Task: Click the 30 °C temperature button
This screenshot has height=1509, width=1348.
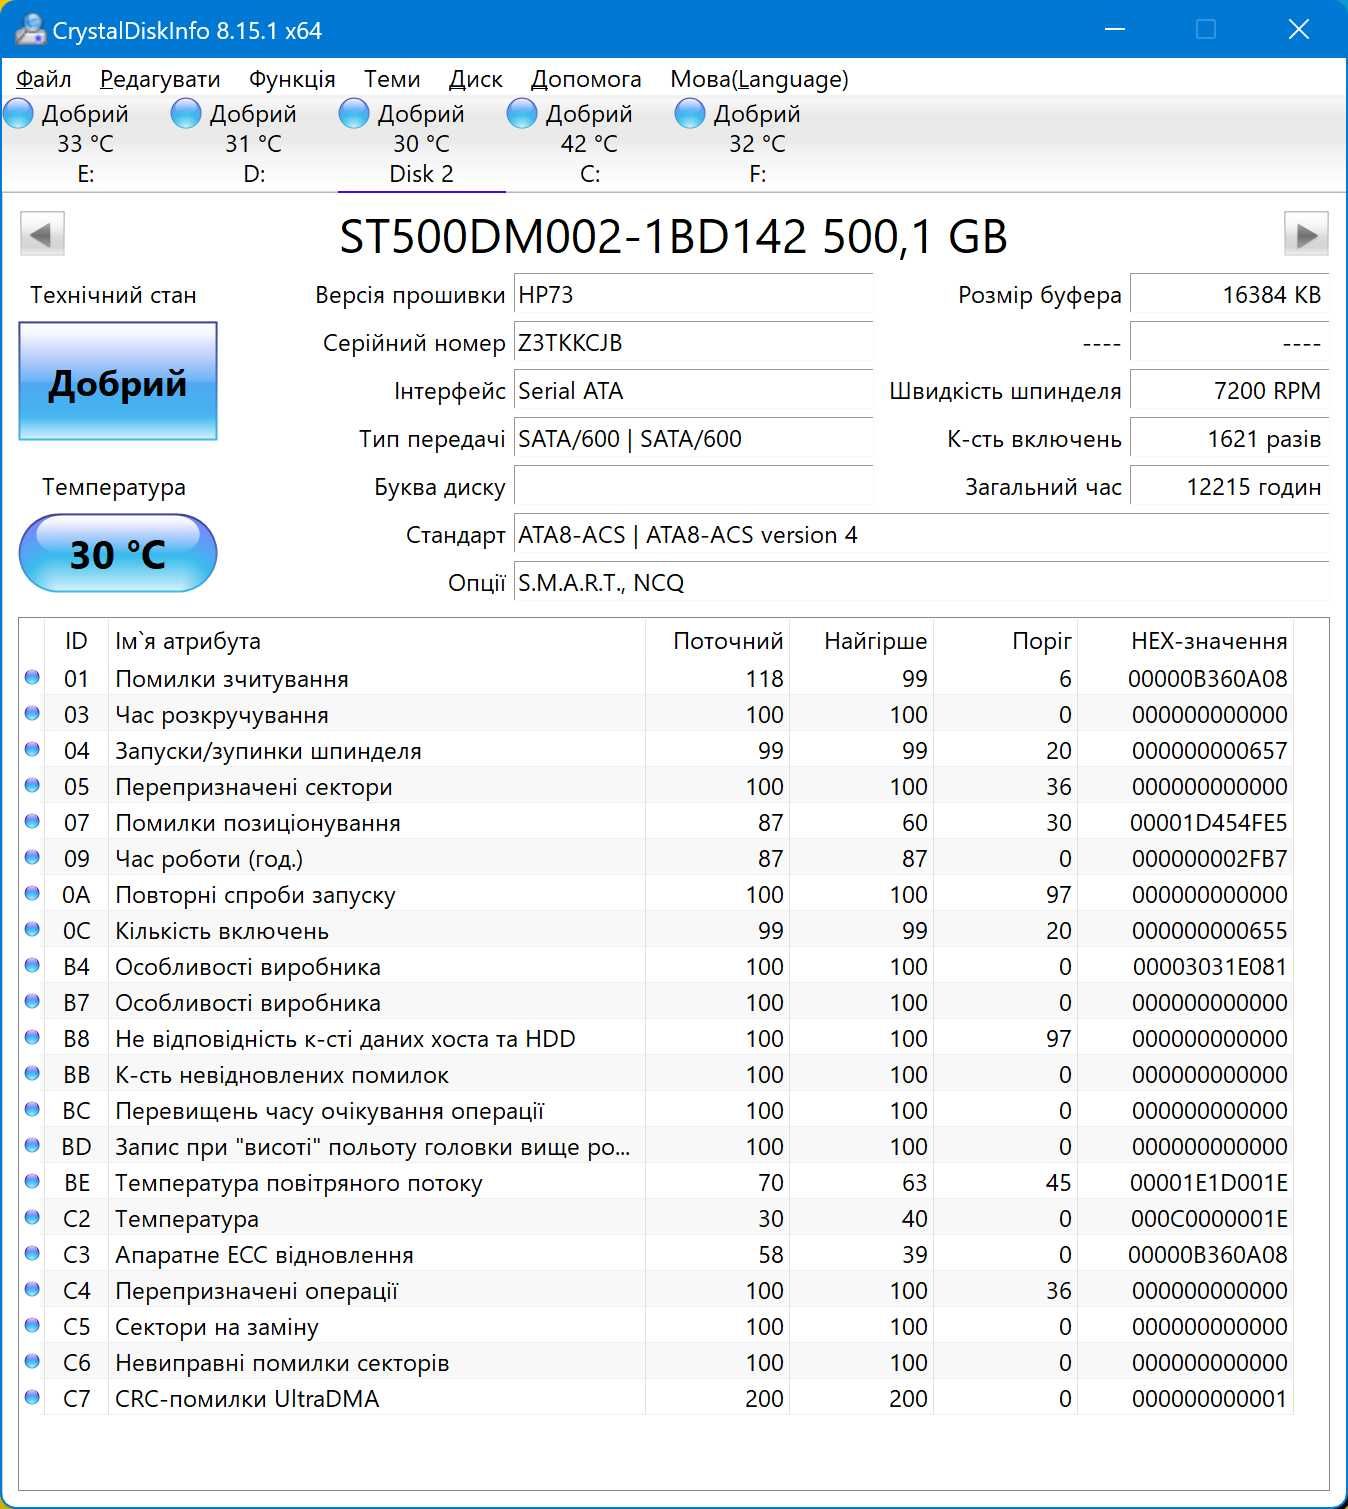Action: click(118, 553)
